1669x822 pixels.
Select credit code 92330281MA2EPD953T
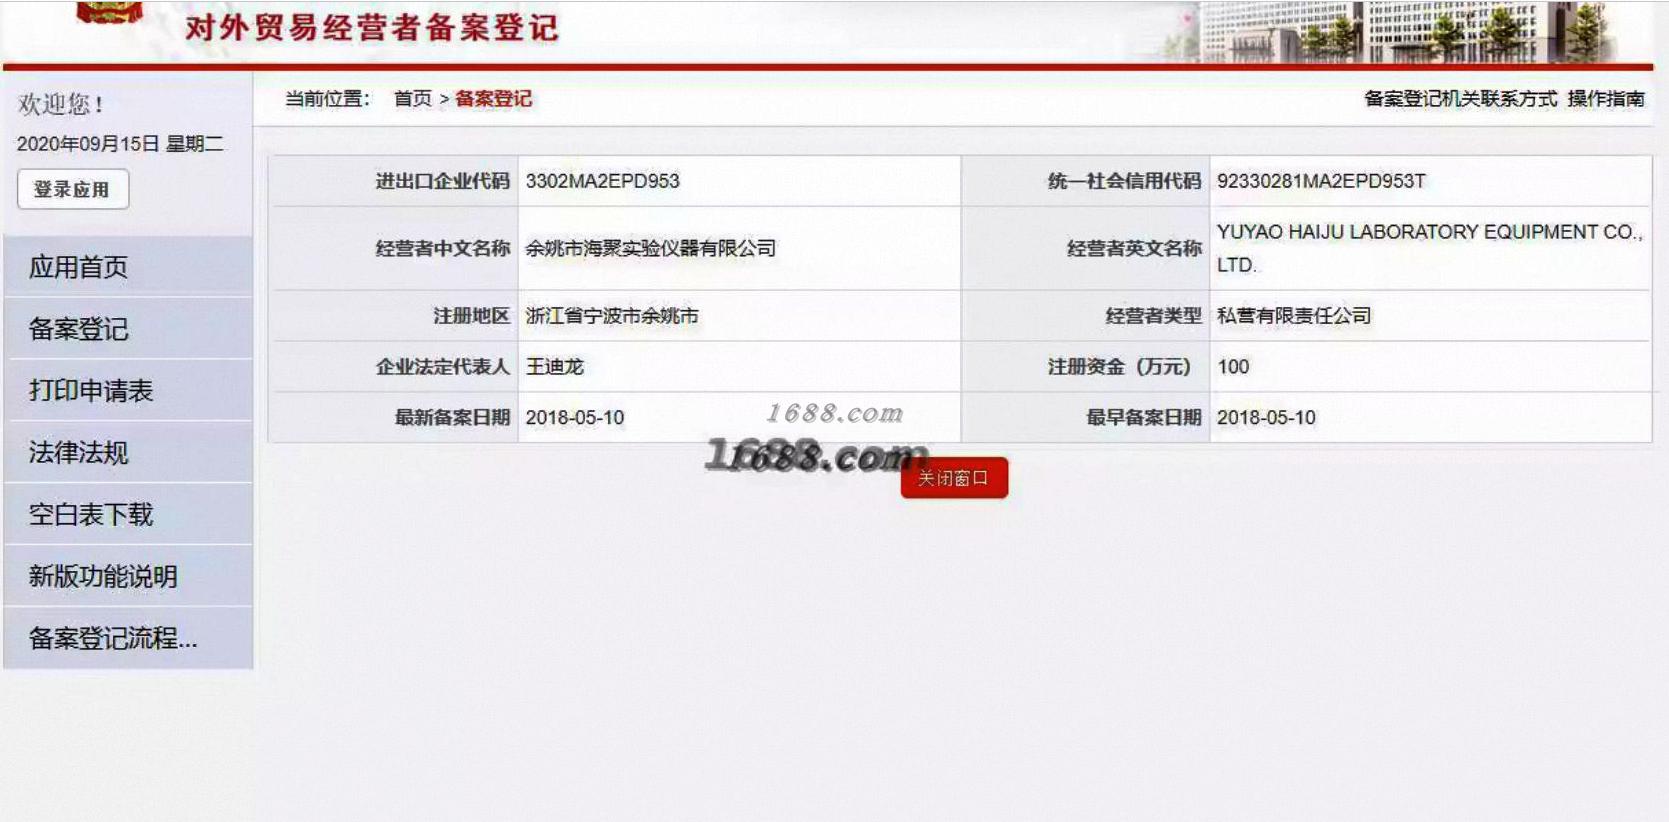click(1321, 181)
